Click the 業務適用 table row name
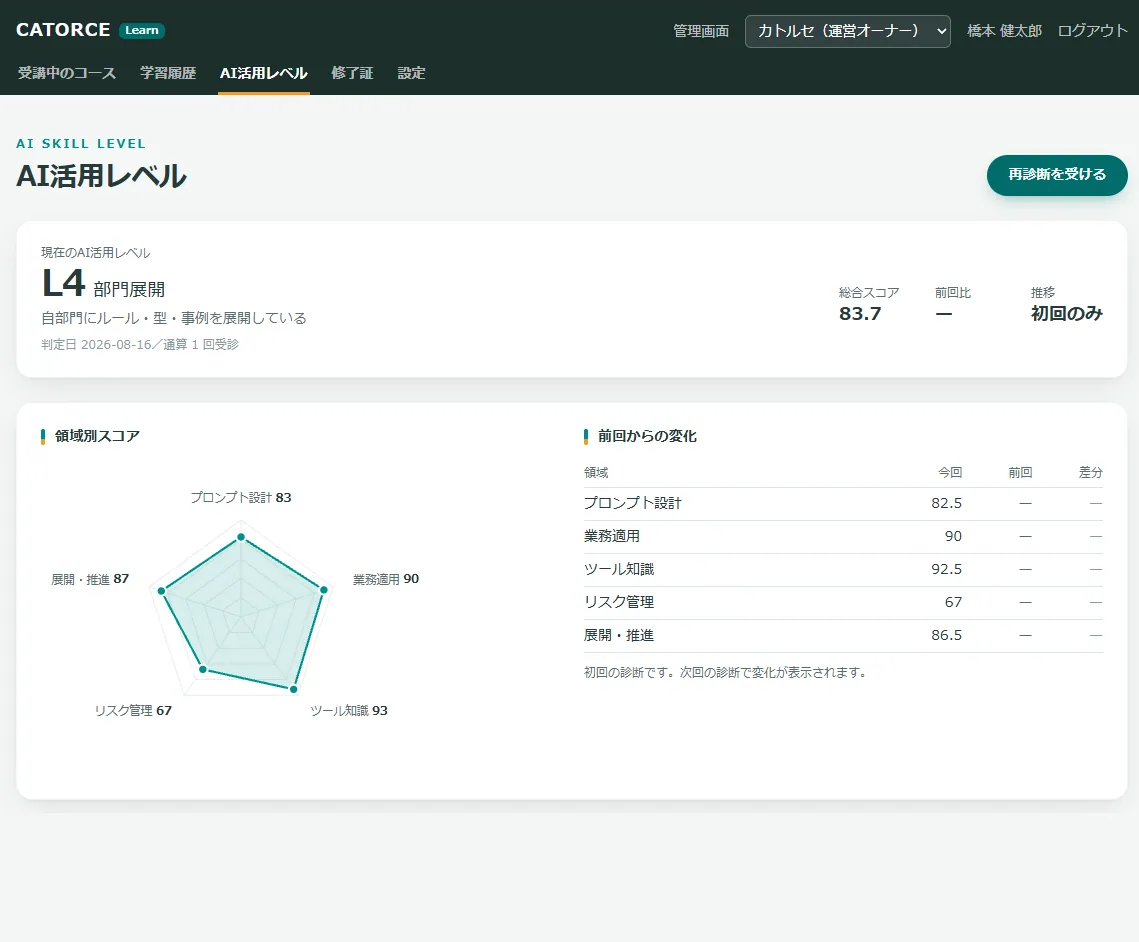 point(612,536)
